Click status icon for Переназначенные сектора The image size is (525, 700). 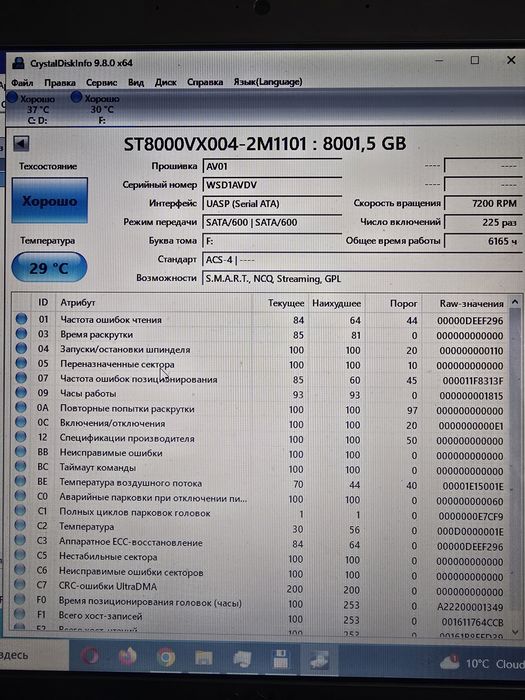point(21,363)
